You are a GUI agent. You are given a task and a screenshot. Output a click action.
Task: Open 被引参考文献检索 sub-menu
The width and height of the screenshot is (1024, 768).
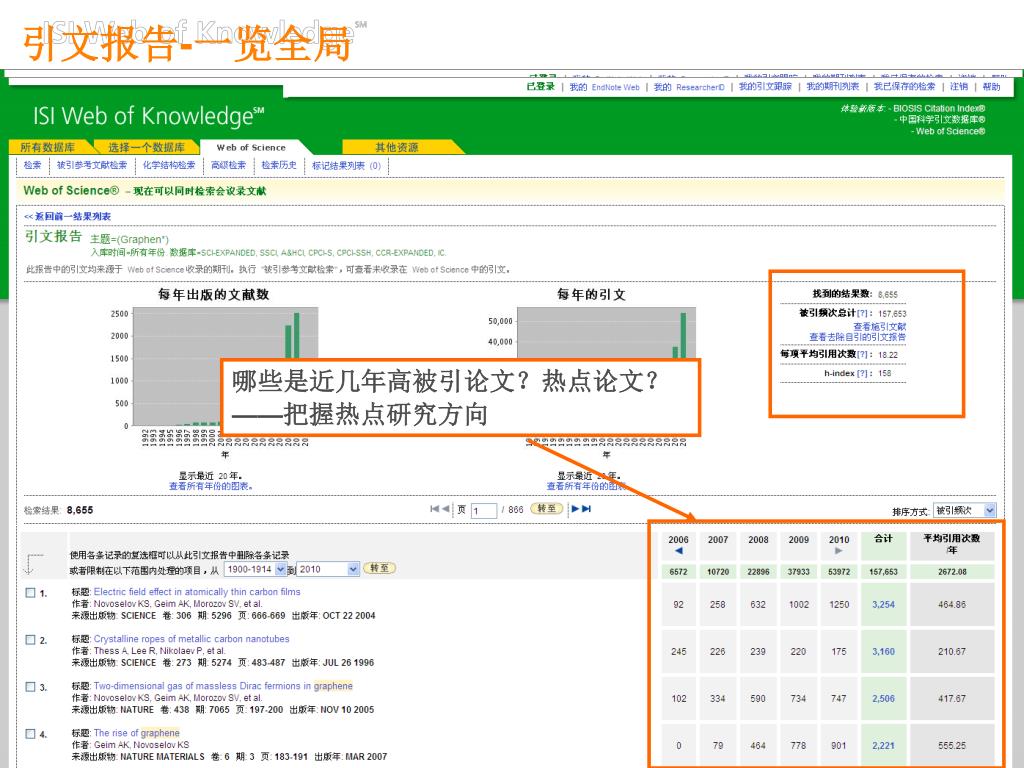pyautogui.click(x=92, y=165)
